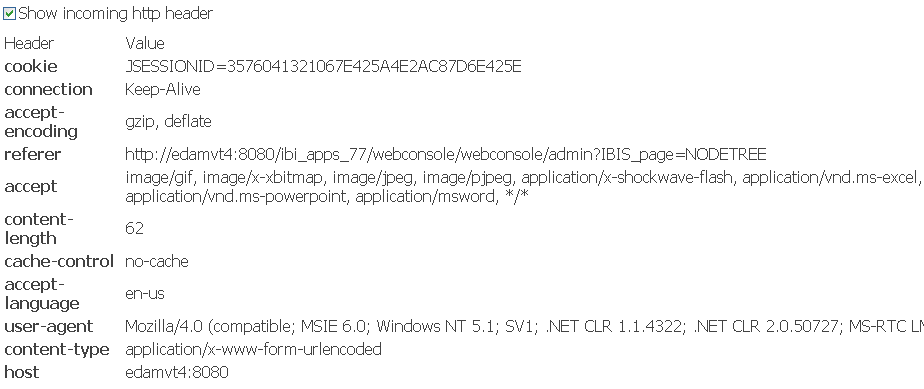The height and width of the screenshot is (389, 924).
Task: Click the no-cache value
Action: pos(157,261)
